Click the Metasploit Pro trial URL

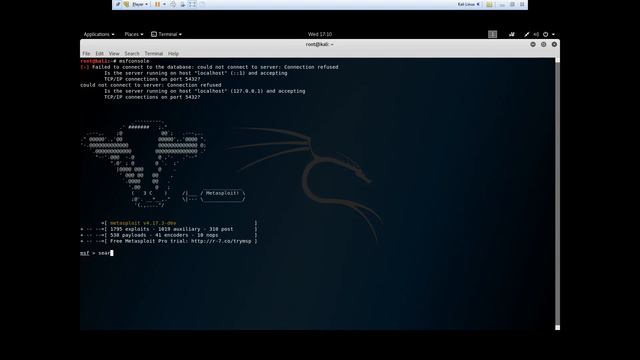[x=221, y=241]
